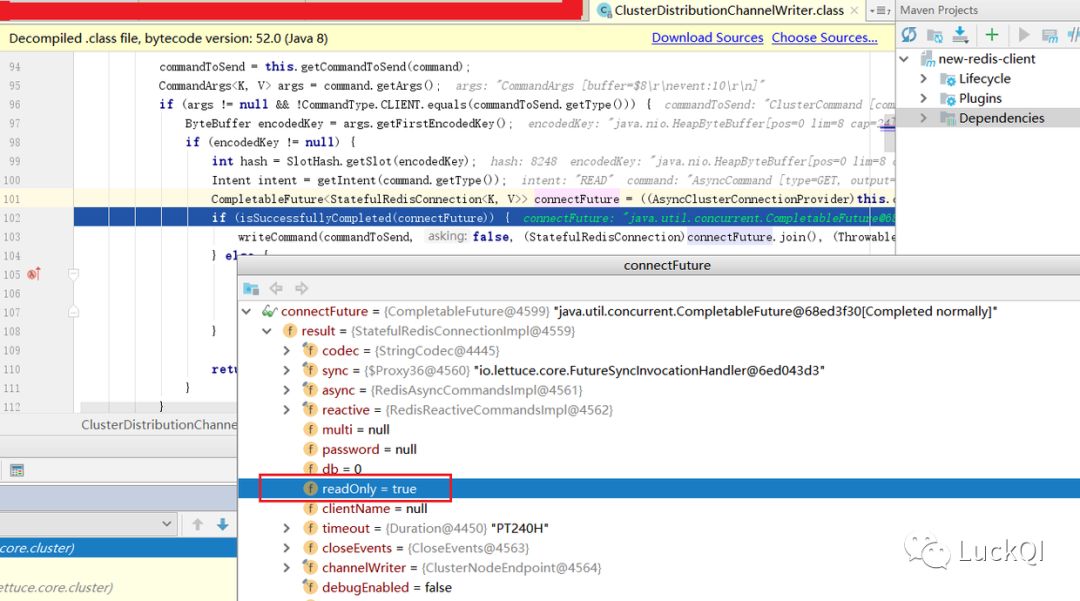Select the 'clientName = null' row
Screen dimensions: 1080x601
pos(658,509)
